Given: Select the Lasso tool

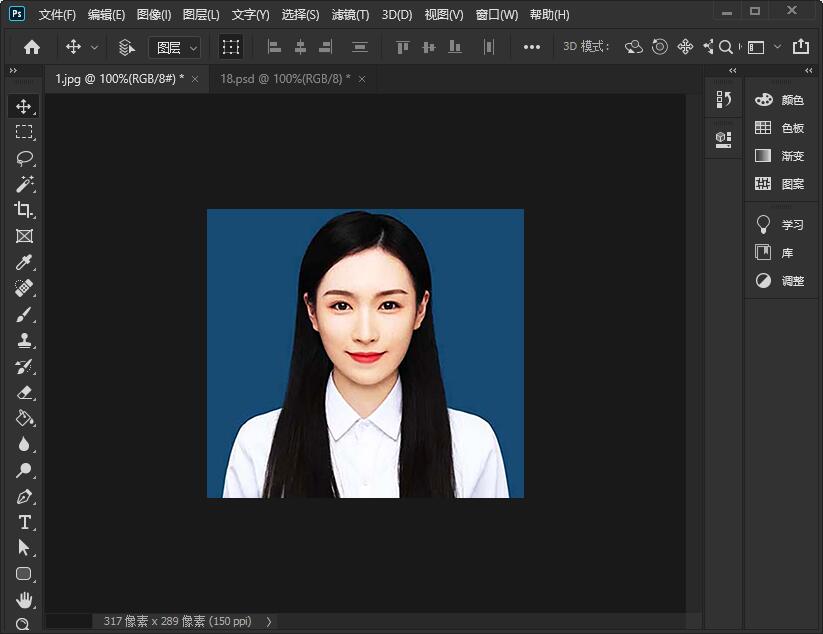Looking at the screenshot, I should pos(24,158).
